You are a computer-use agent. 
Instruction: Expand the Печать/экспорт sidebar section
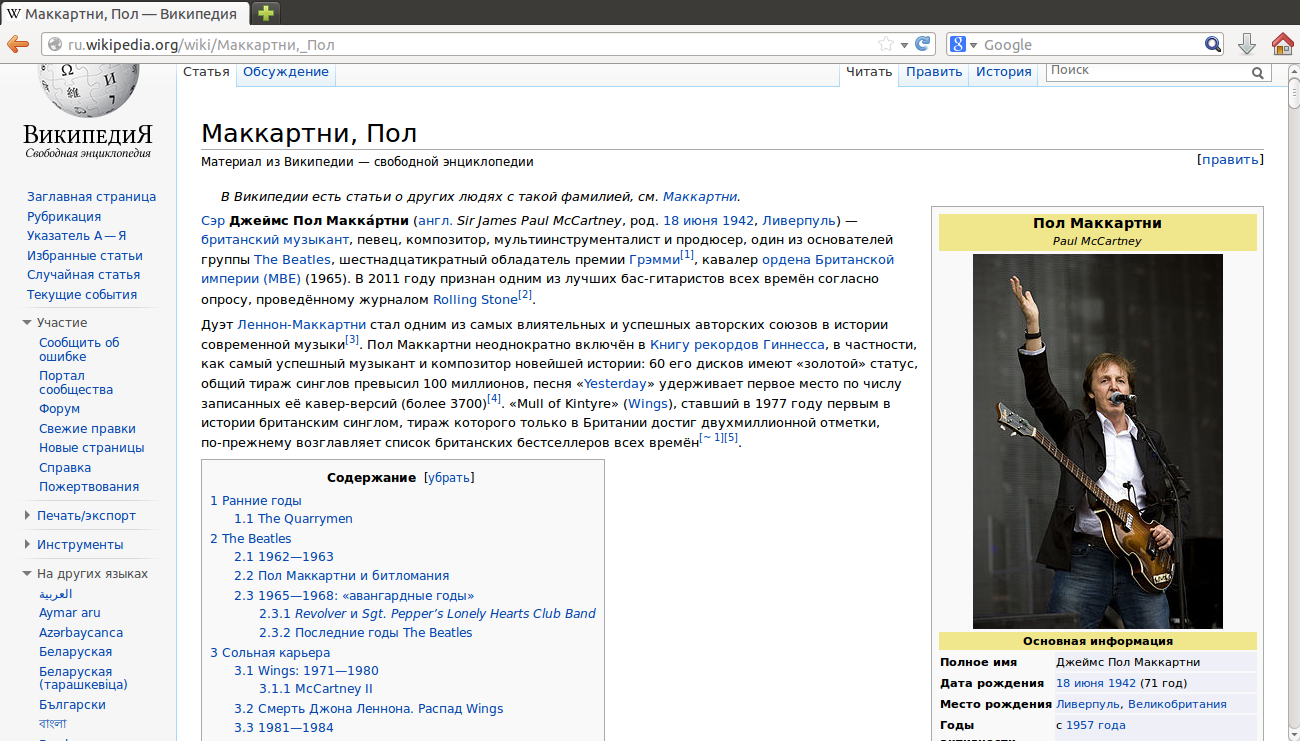pos(27,516)
